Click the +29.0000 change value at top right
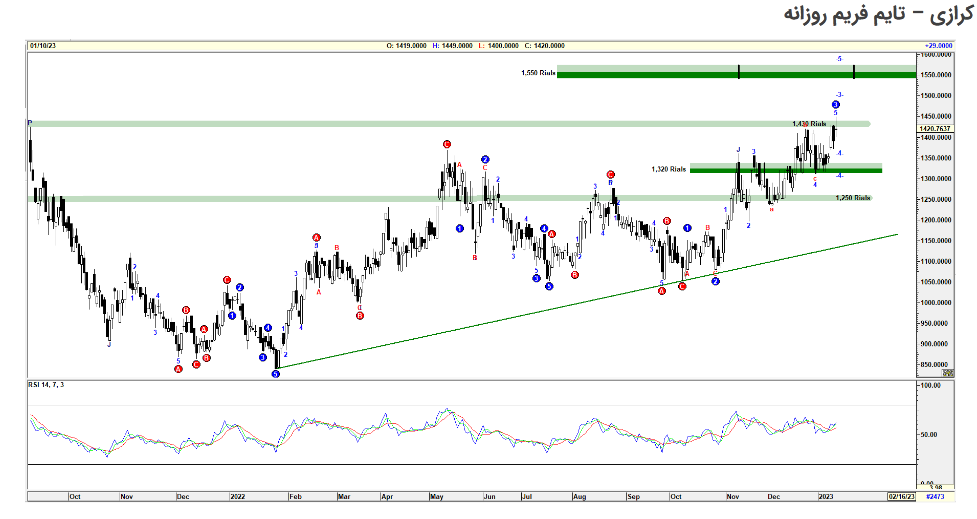 pyautogui.click(x=937, y=45)
